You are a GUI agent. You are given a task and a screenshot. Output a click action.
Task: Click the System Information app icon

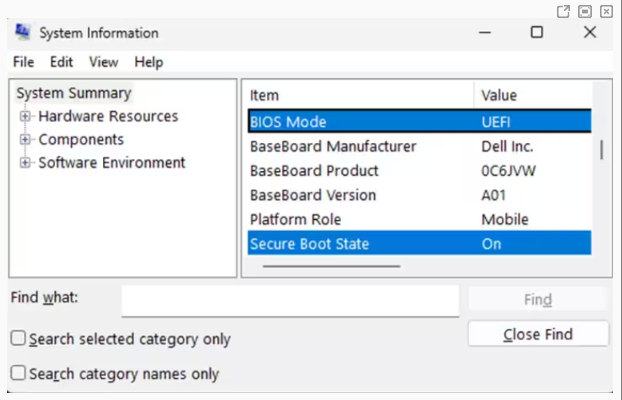pos(22,33)
